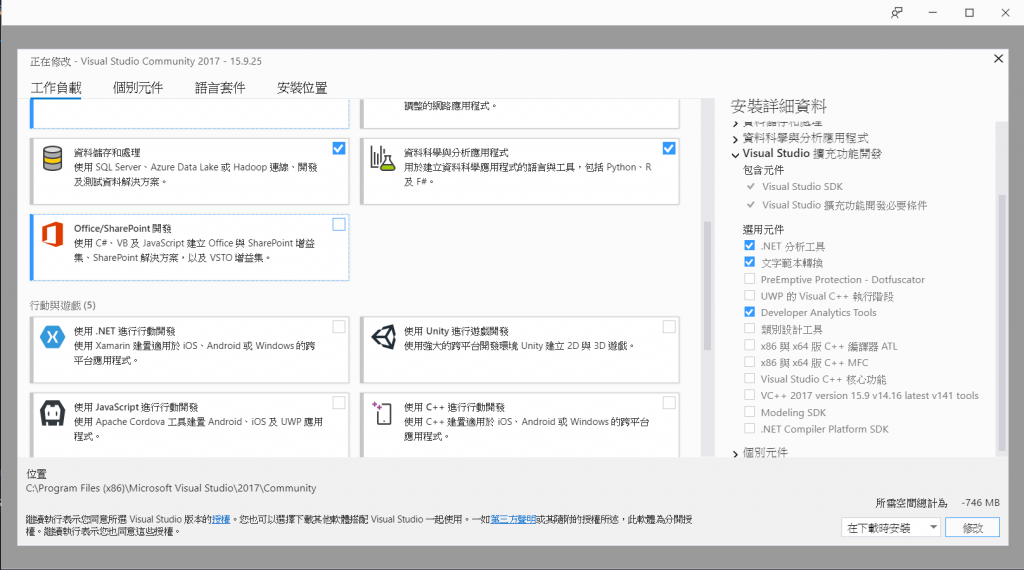Check the 類別設計工具 component
This screenshot has height=570, width=1024.
click(x=749, y=328)
